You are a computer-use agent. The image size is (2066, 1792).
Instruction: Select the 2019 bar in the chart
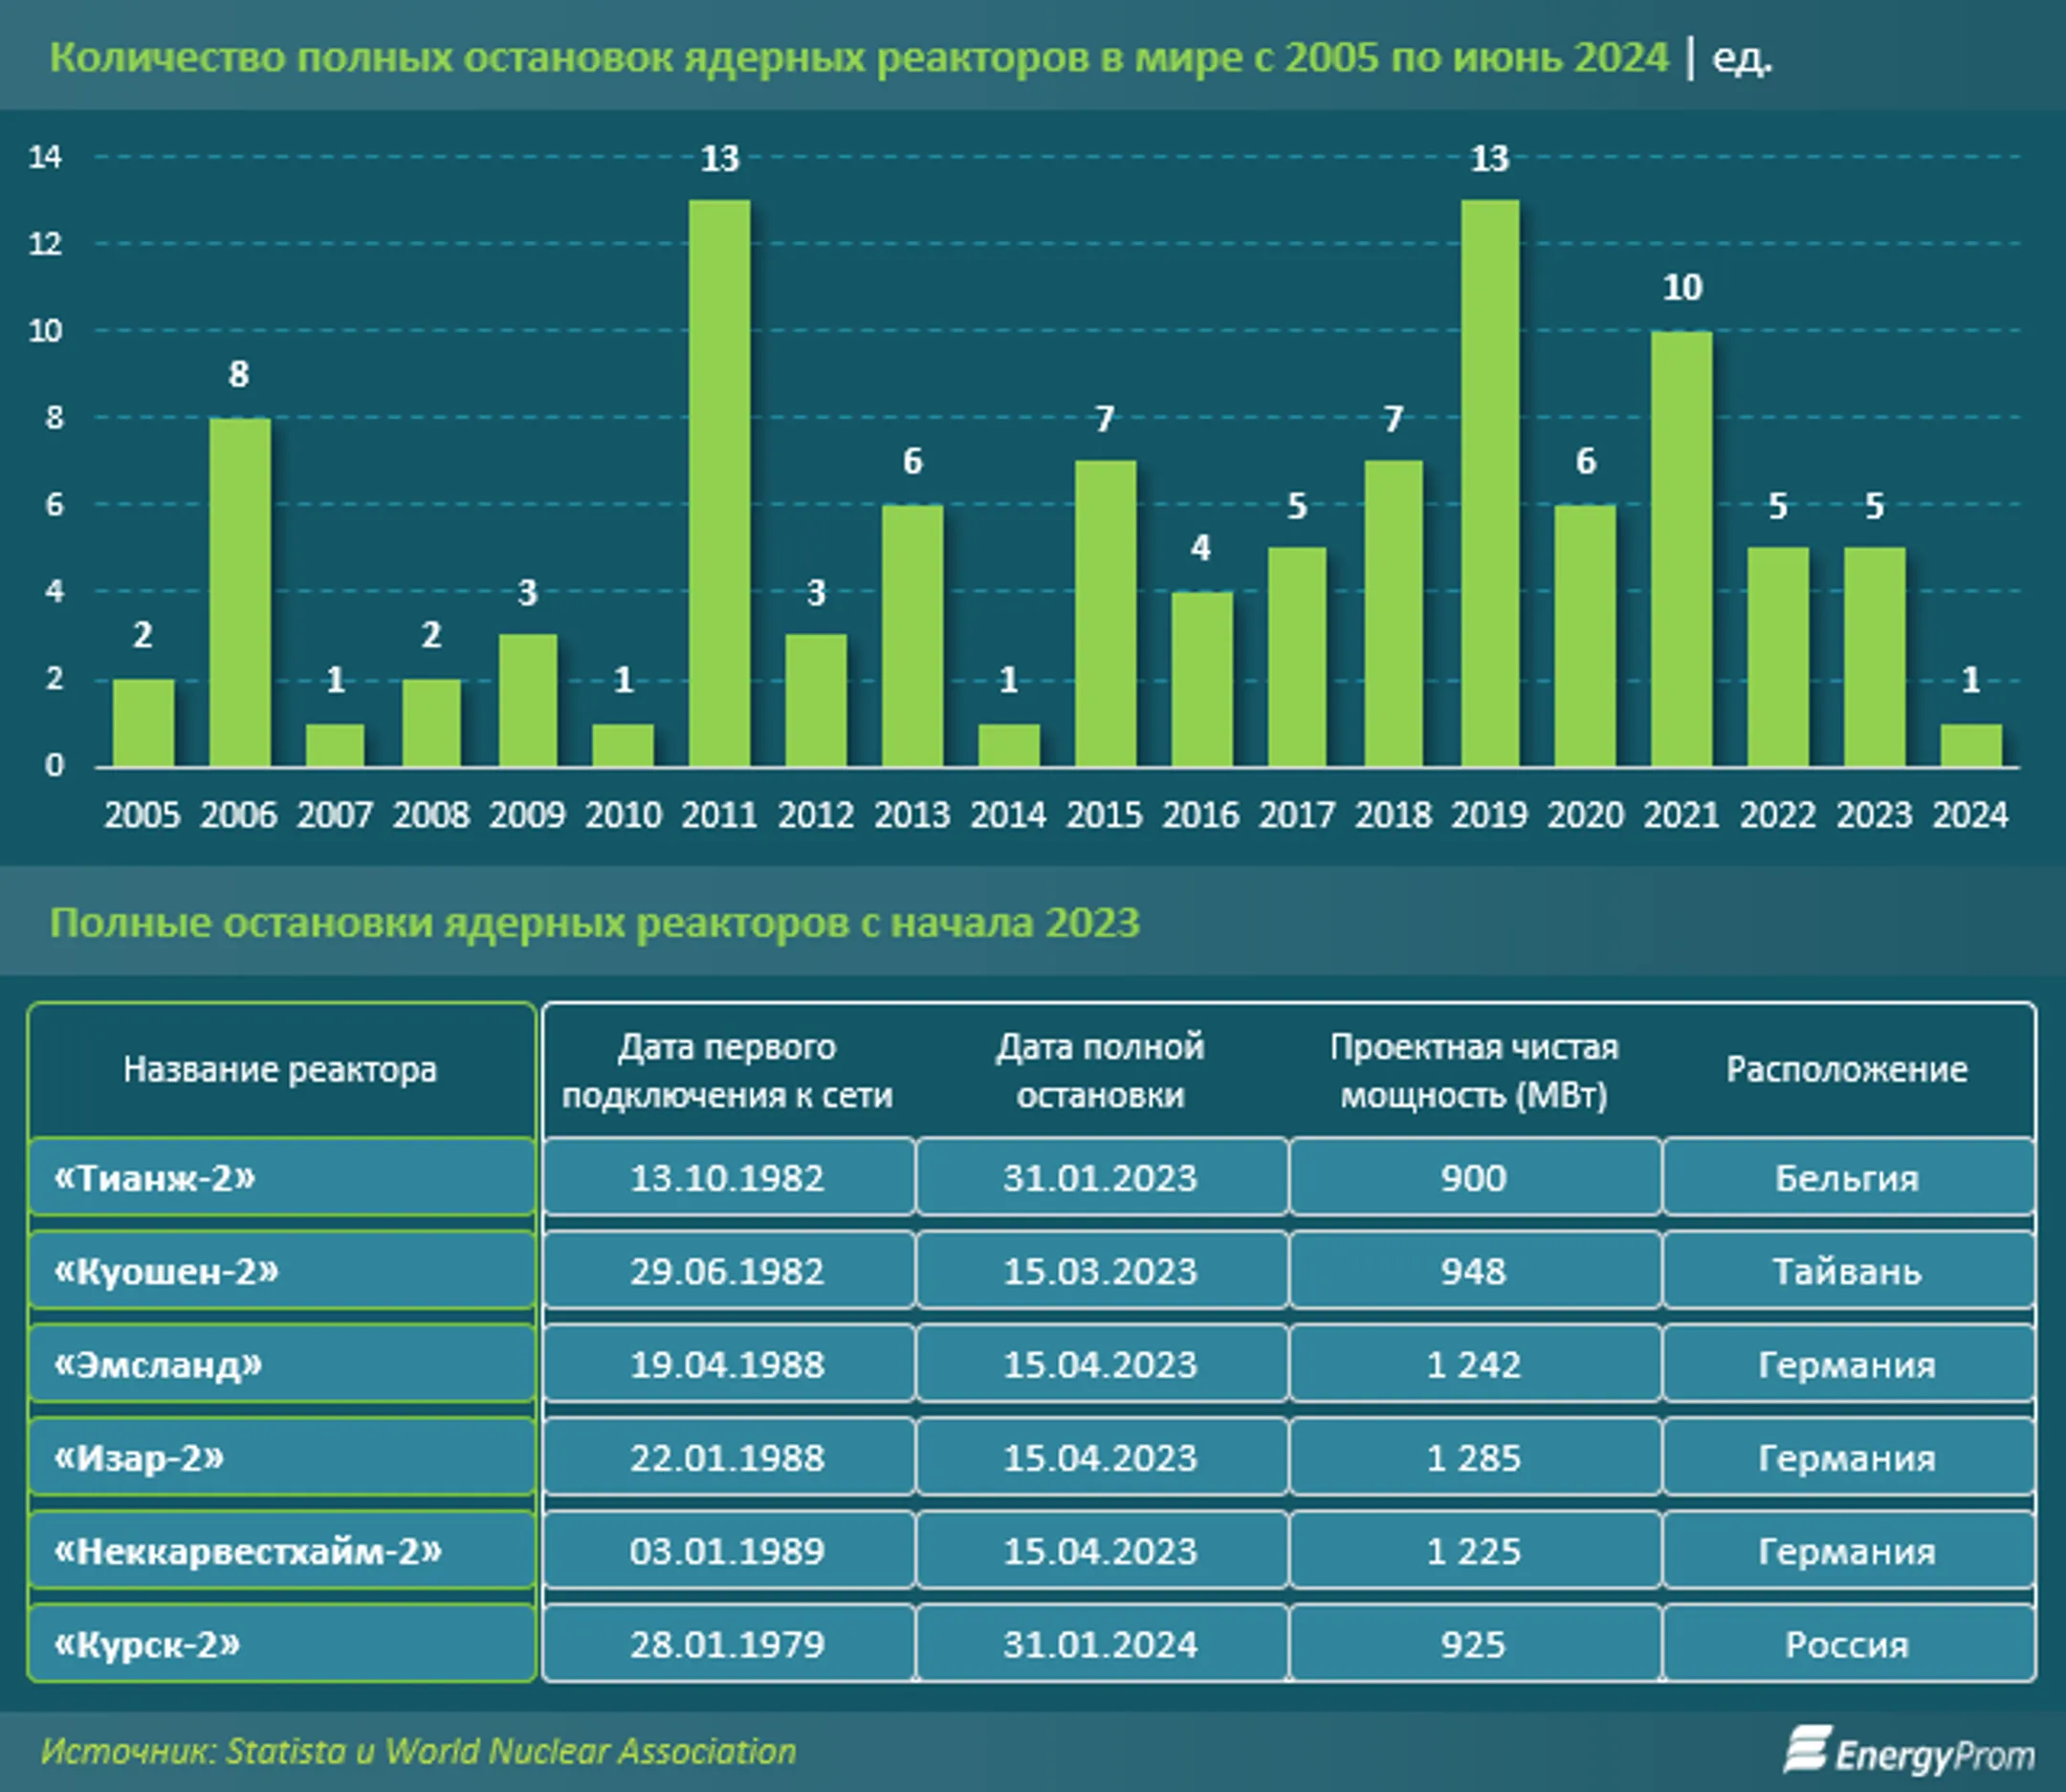[x=1490, y=483]
